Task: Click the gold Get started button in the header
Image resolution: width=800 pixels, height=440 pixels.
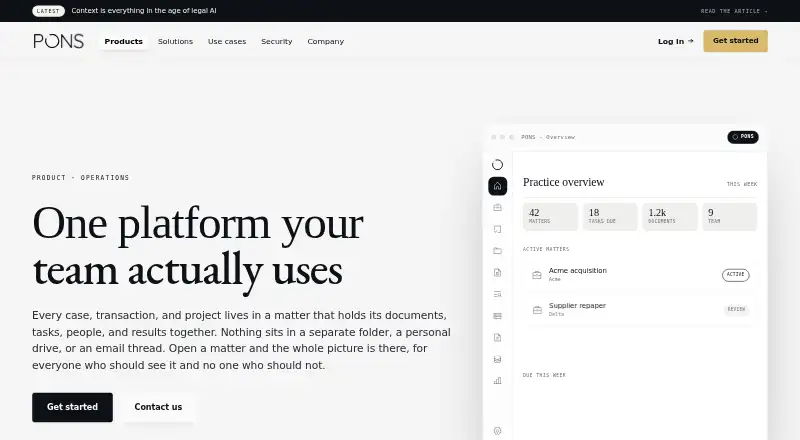Action: [x=735, y=41]
